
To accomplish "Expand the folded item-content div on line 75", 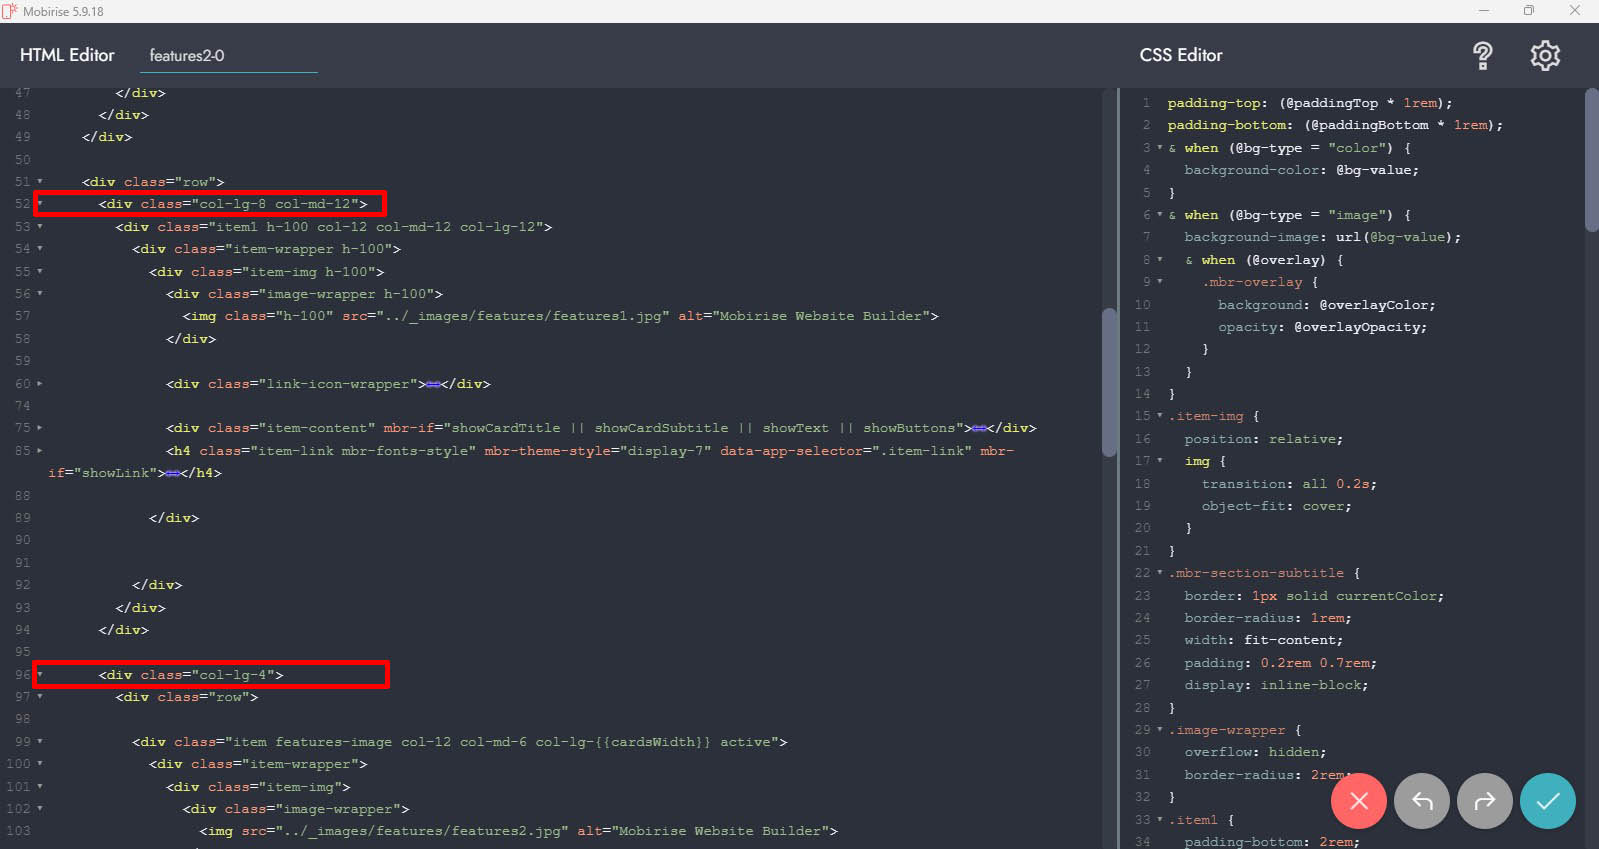I will 40,428.
